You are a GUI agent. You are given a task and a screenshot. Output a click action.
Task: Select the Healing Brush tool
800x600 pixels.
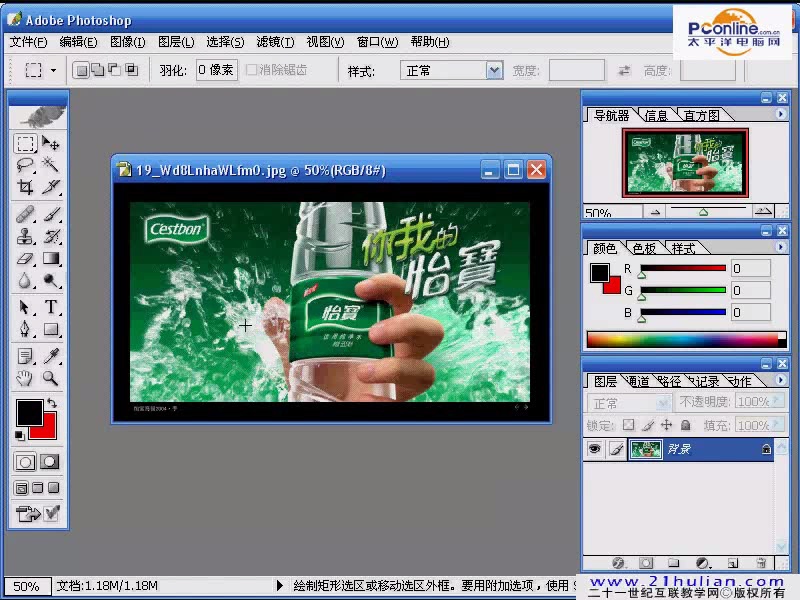(x=25, y=214)
